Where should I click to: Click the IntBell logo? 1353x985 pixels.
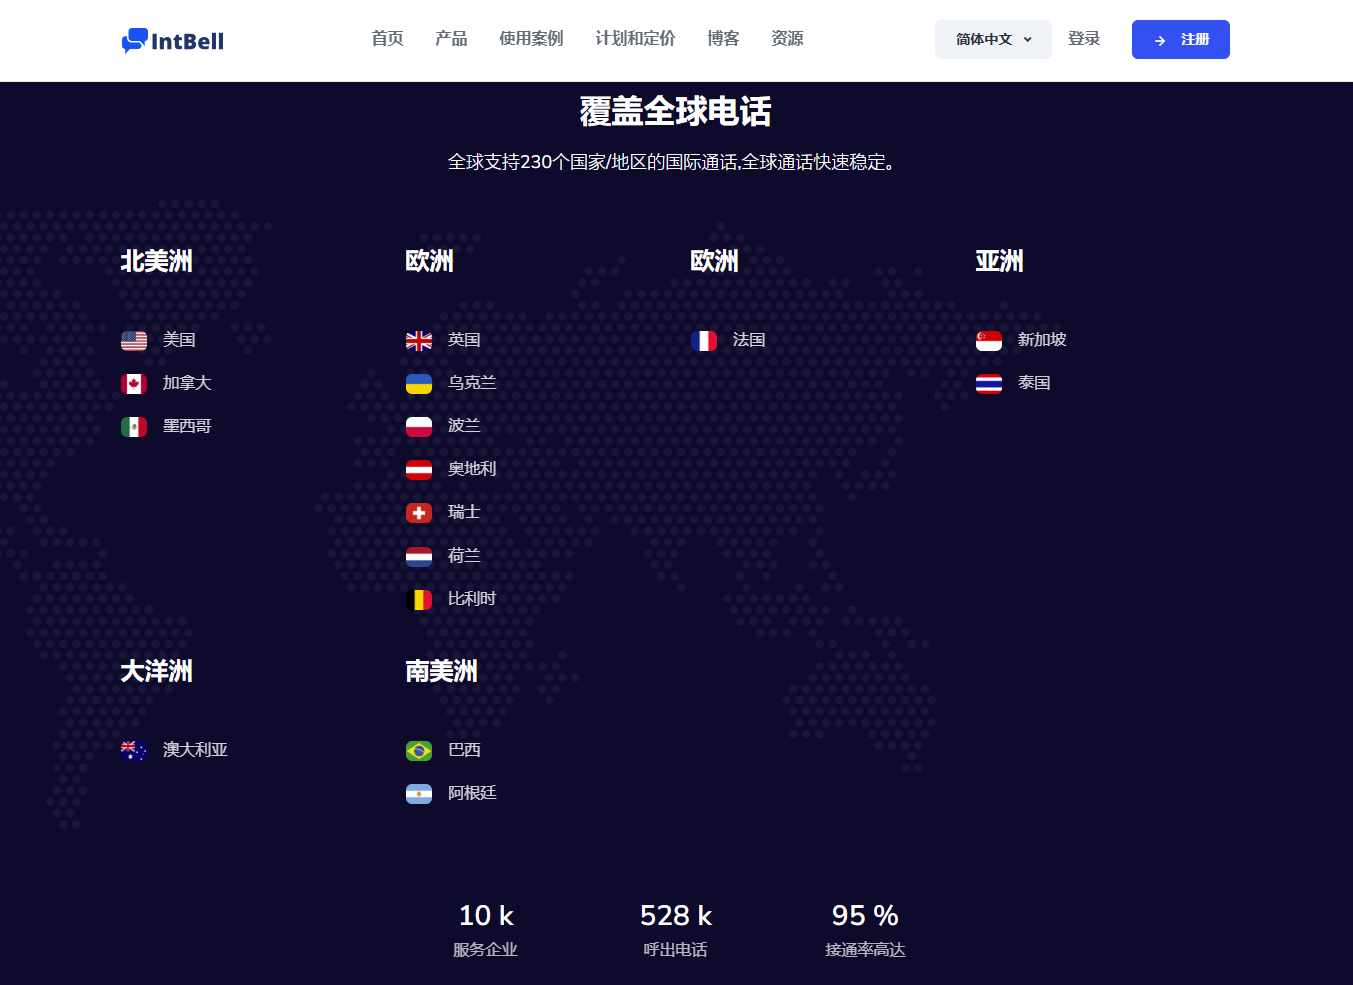(x=173, y=40)
